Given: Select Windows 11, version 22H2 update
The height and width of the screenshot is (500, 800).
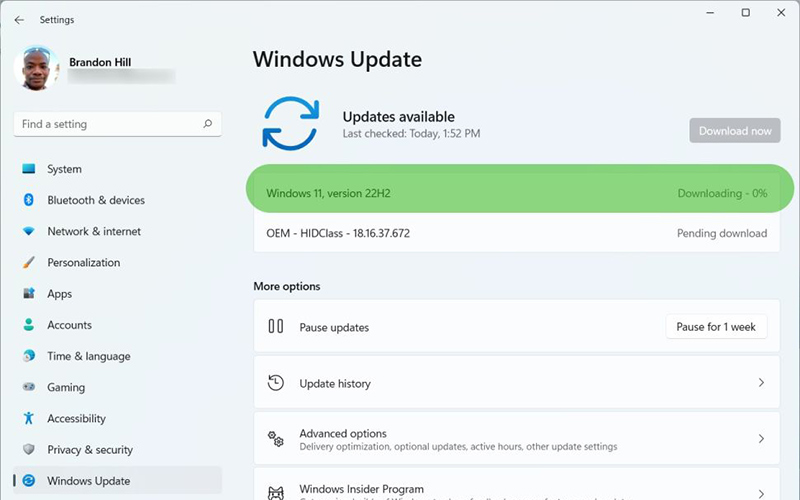Looking at the screenshot, I should pyautogui.click(x=516, y=193).
